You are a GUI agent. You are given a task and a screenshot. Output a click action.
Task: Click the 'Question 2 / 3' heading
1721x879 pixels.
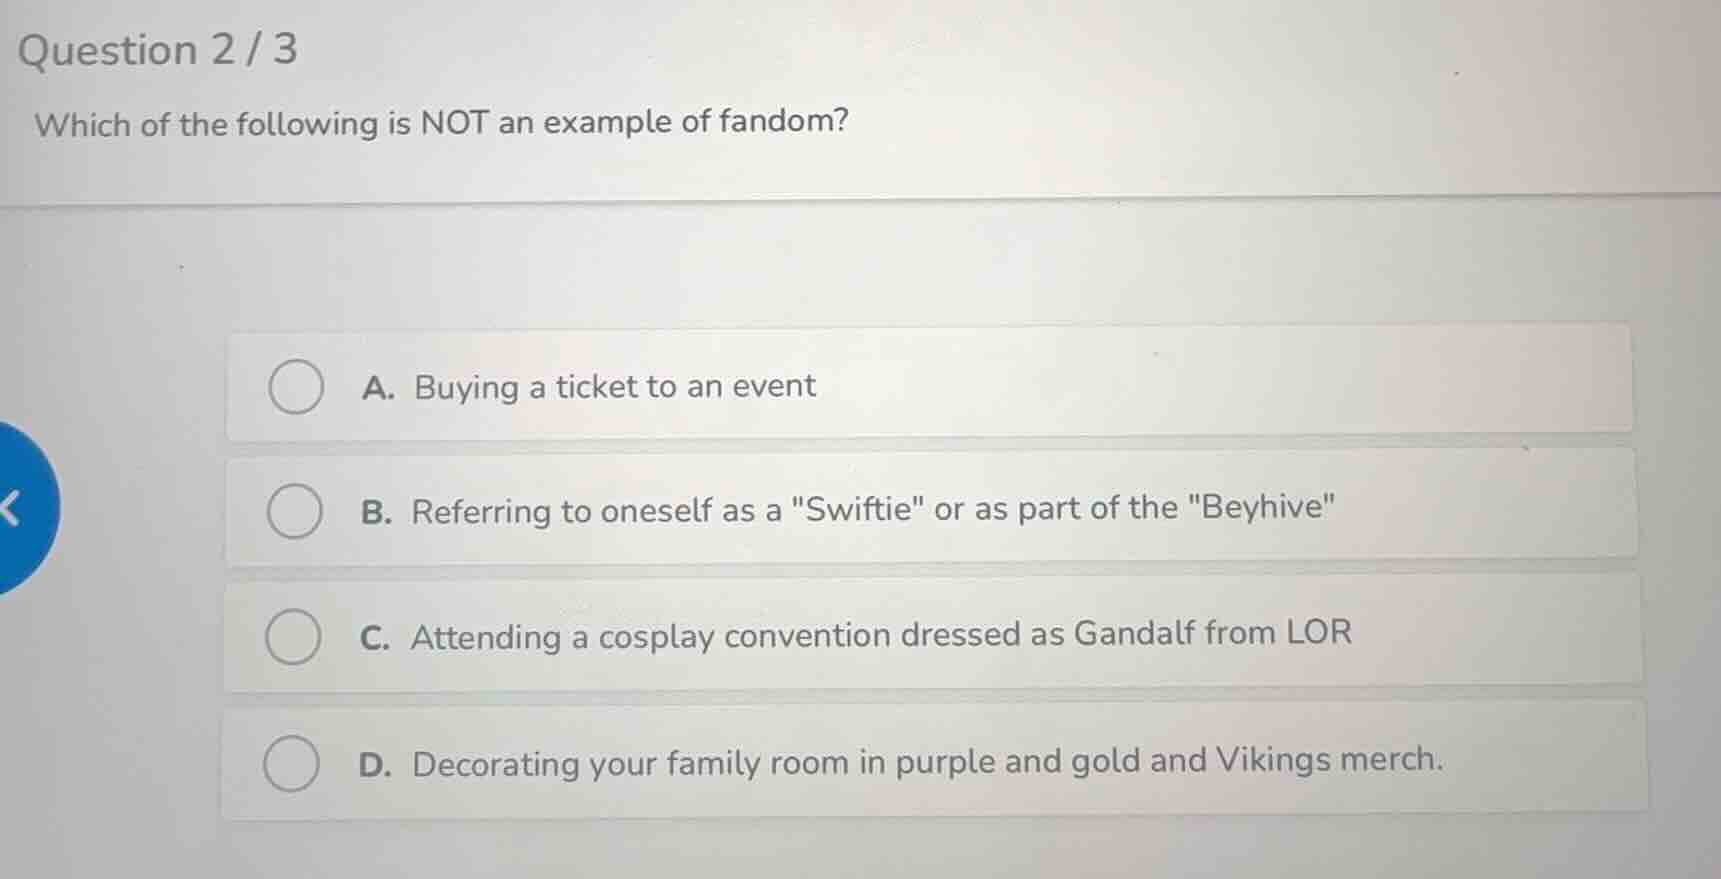(x=155, y=48)
